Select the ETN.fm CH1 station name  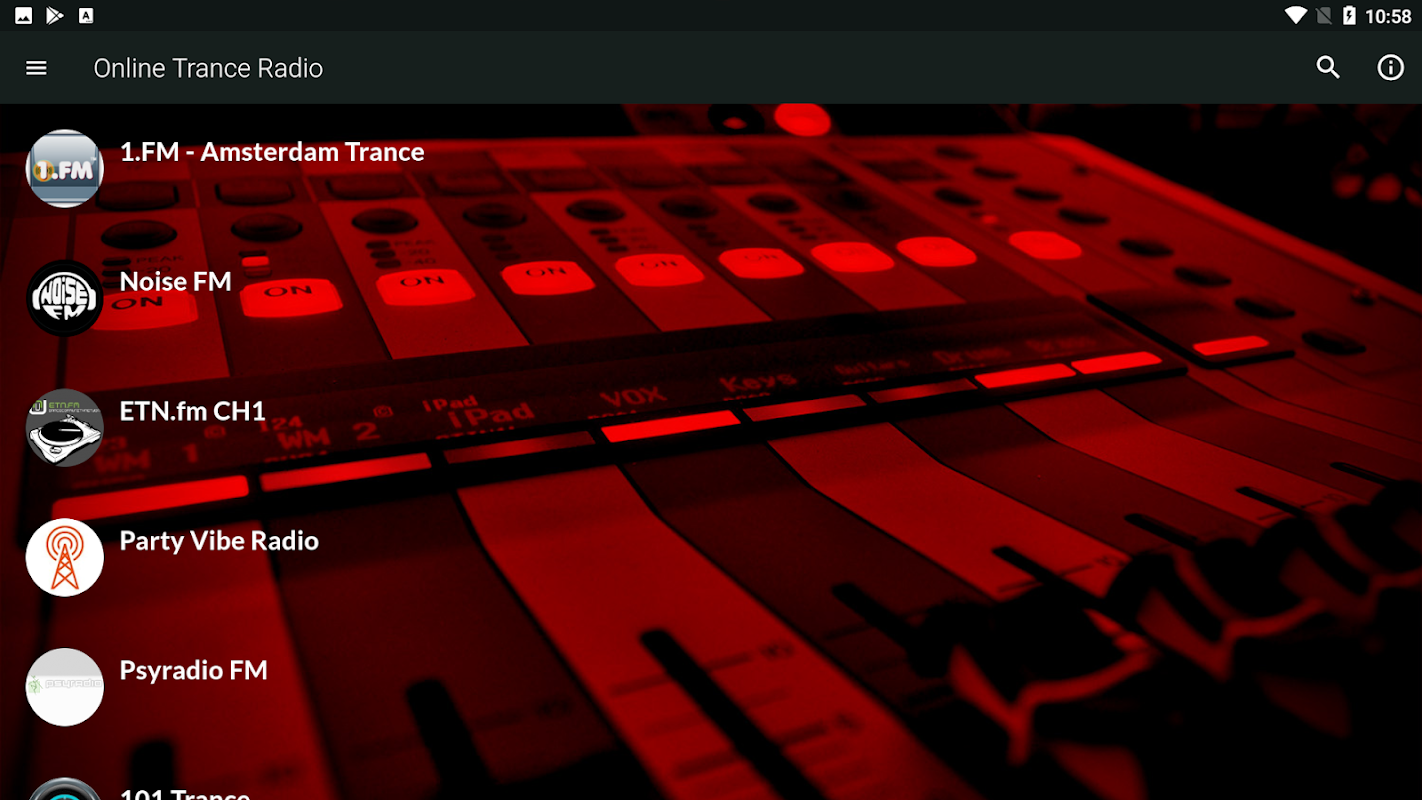(193, 411)
